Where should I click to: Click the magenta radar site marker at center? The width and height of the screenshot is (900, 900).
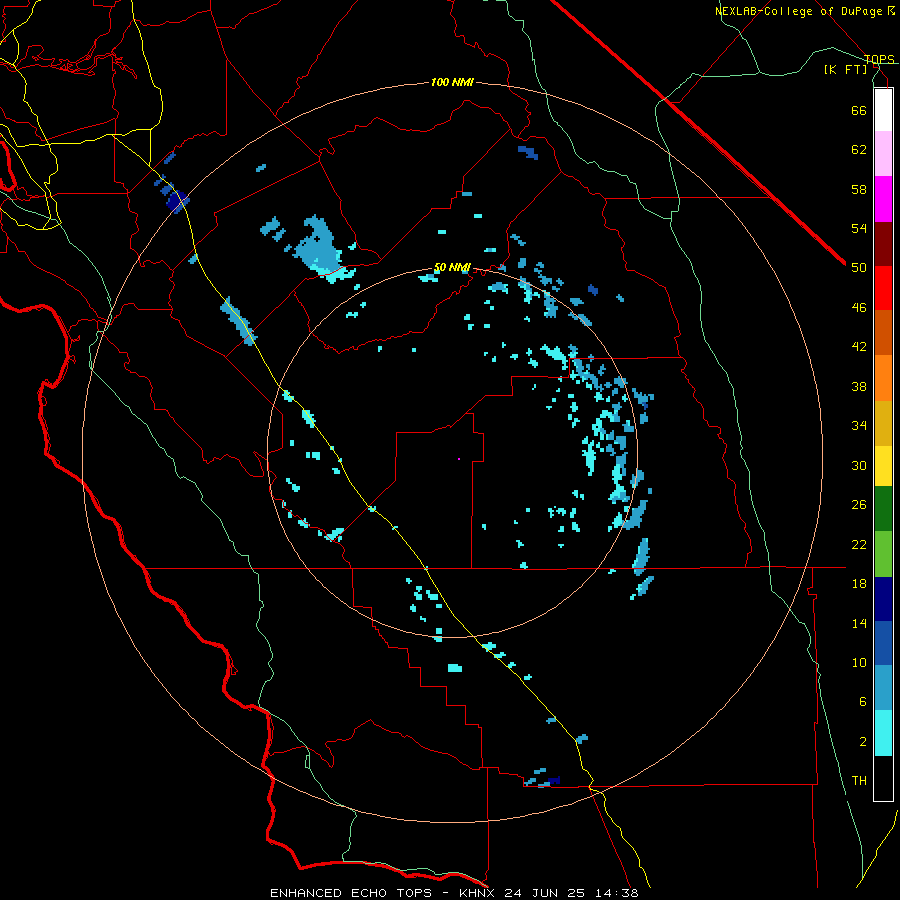[459, 459]
